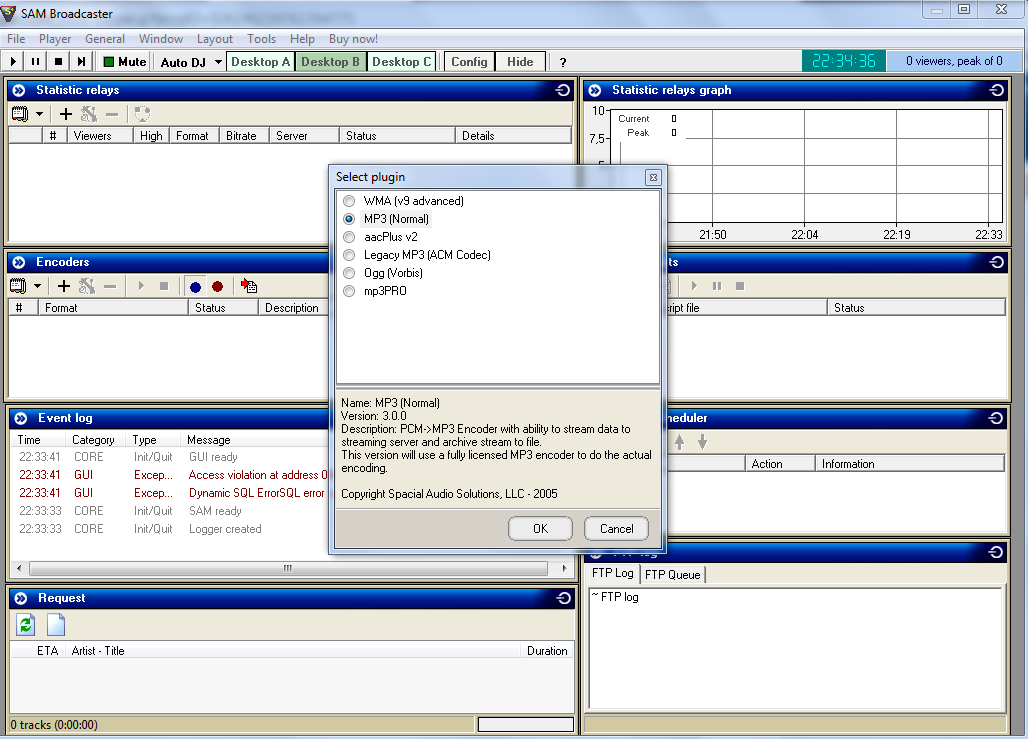Switch to the FTP Queue tab
The width and height of the screenshot is (1028, 739).
tap(672, 574)
